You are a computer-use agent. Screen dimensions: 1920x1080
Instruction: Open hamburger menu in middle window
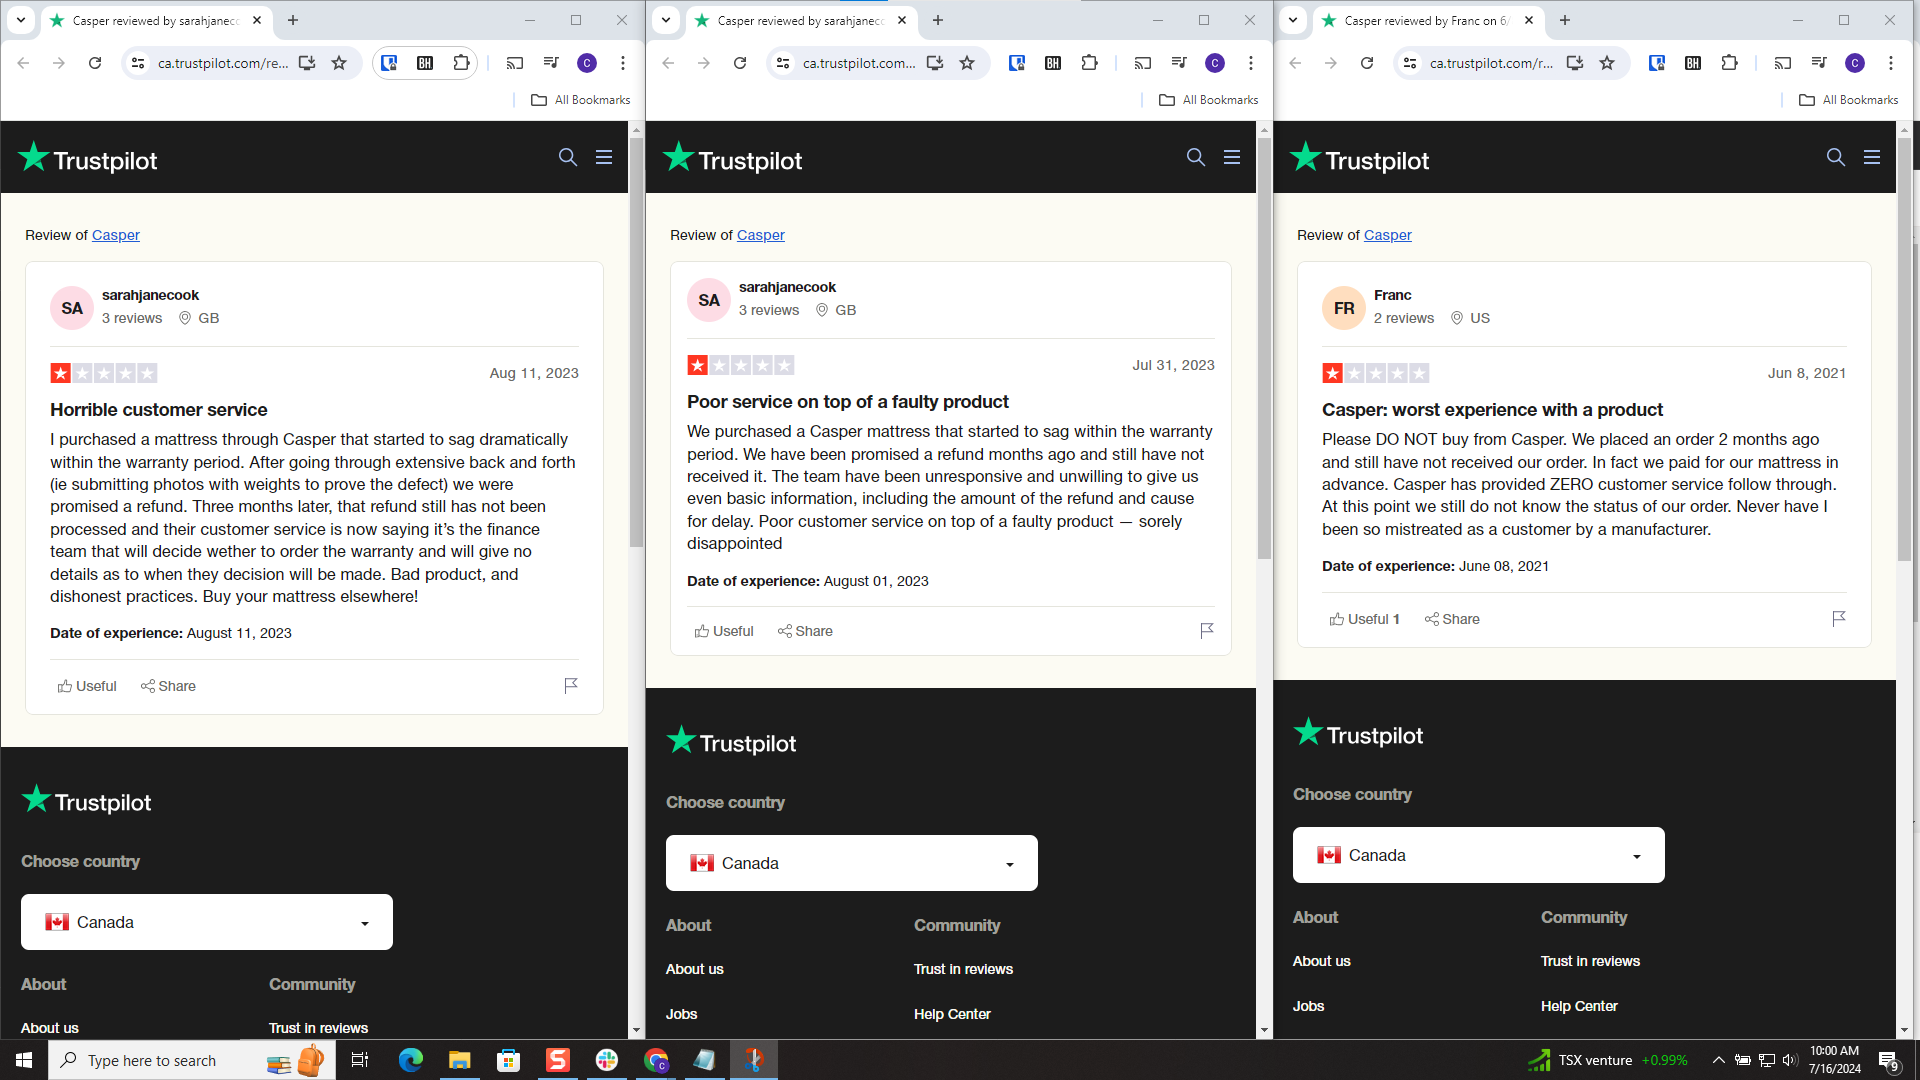1232,157
